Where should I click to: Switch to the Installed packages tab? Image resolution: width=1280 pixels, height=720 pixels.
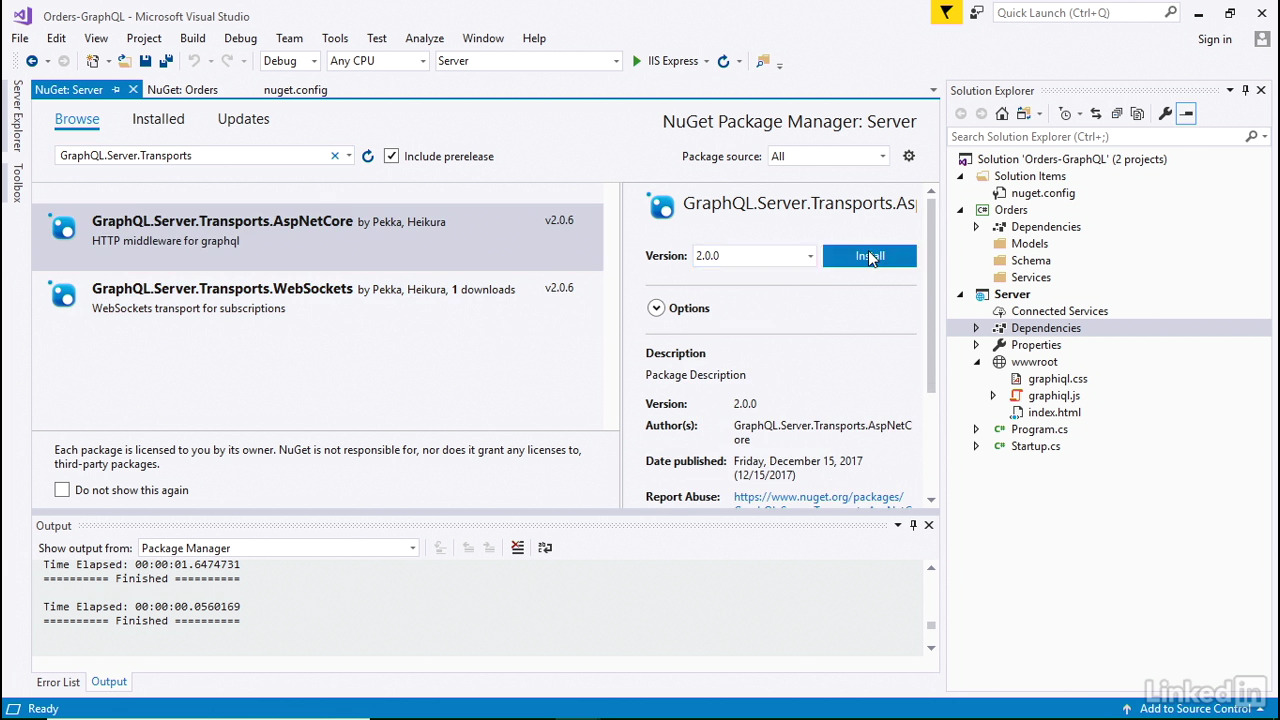tap(158, 119)
